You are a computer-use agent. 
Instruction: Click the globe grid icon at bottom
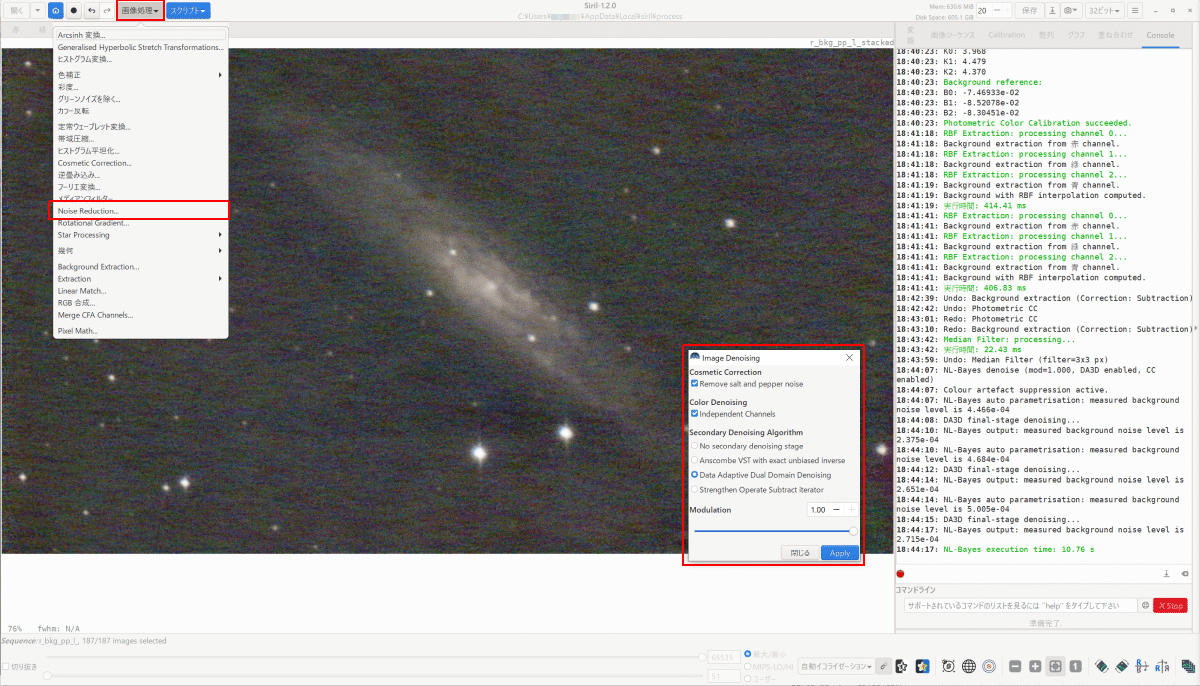969,666
